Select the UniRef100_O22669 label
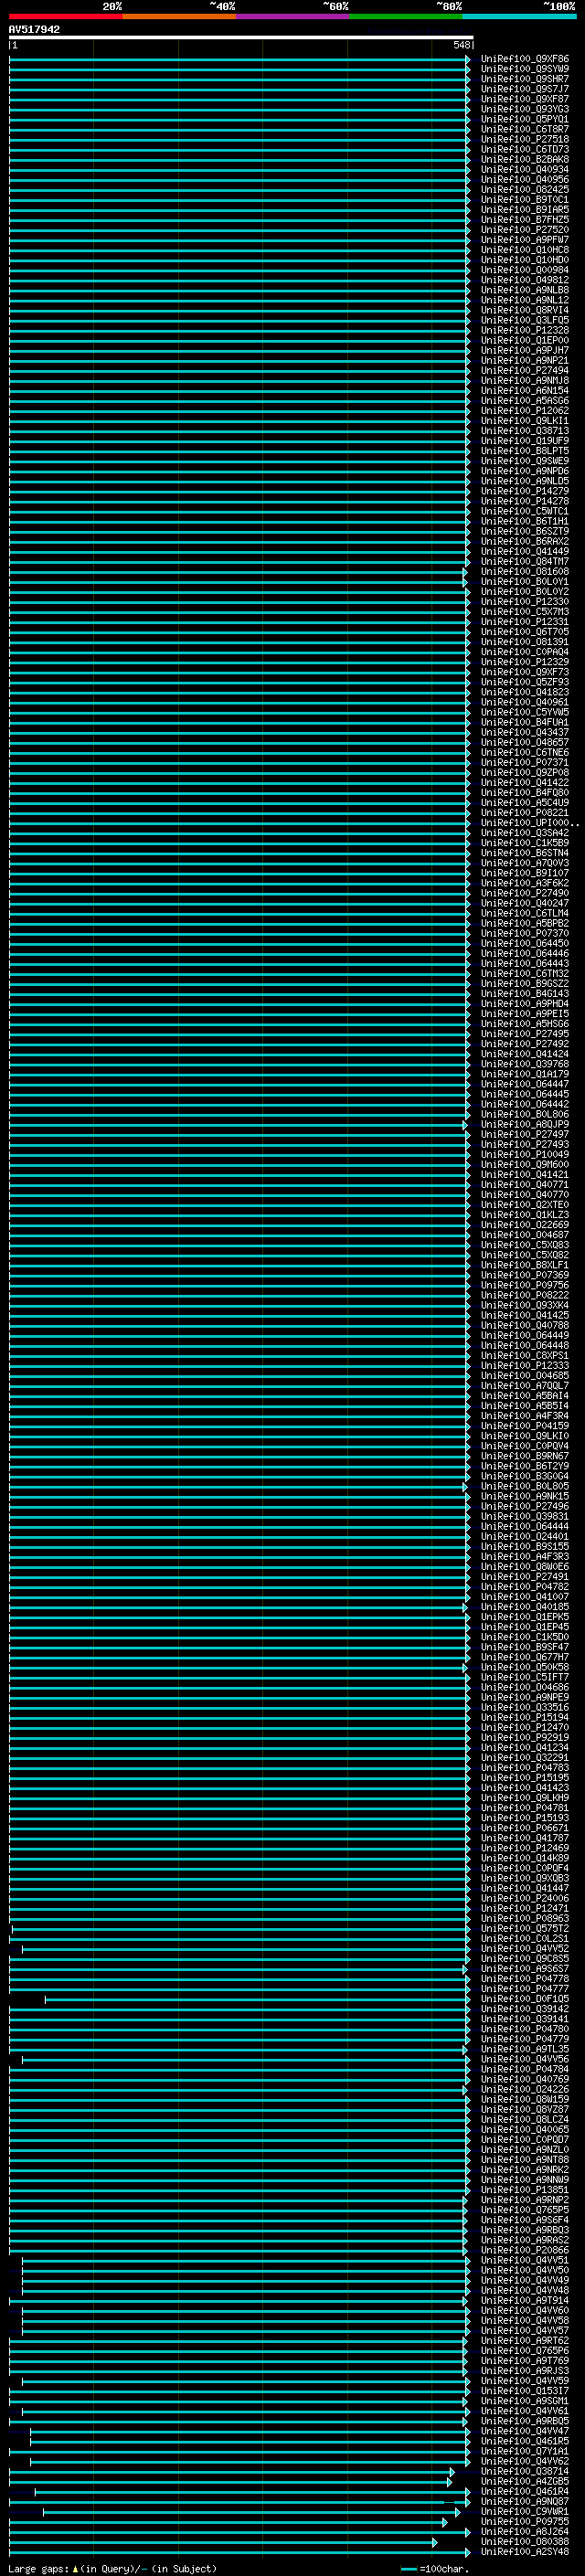The width and height of the screenshot is (585, 2576). [x=525, y=1224]
